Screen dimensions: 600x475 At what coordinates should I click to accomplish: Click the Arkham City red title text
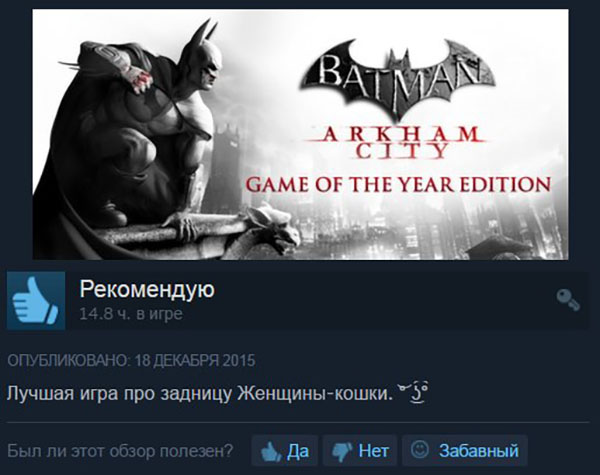click(x=400, y=142)
